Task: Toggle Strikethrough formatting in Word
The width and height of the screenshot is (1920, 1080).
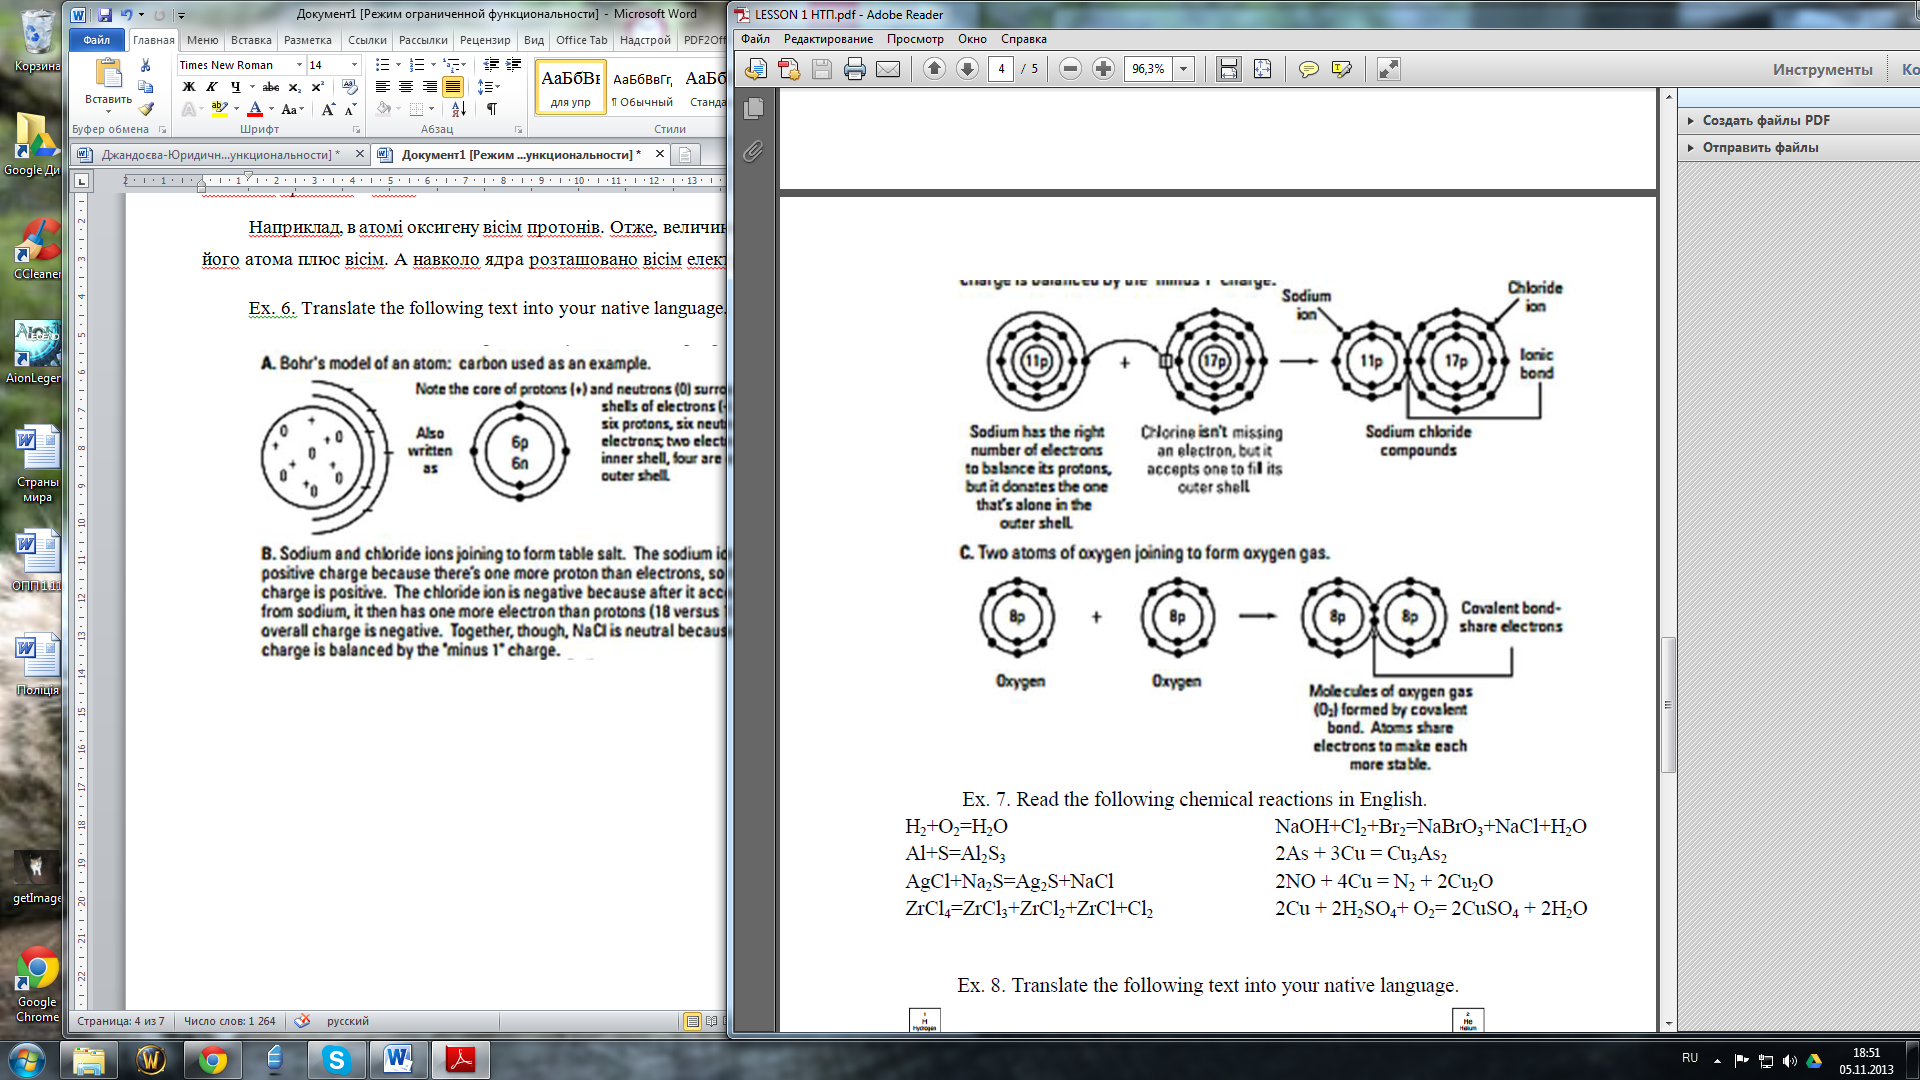Action: pyautogui.click(x=271, y=87)
